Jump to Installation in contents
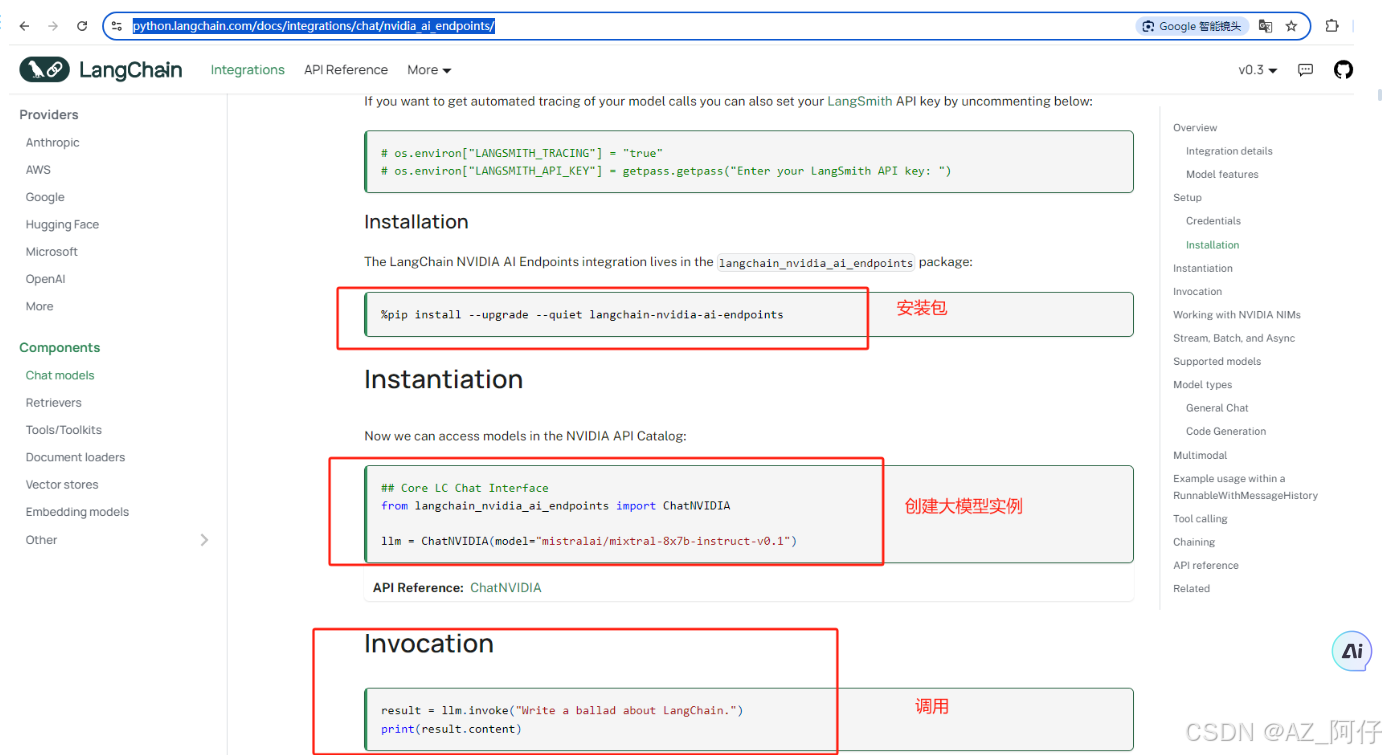This screenshot has width=1386, height=755. [1212, 245]
